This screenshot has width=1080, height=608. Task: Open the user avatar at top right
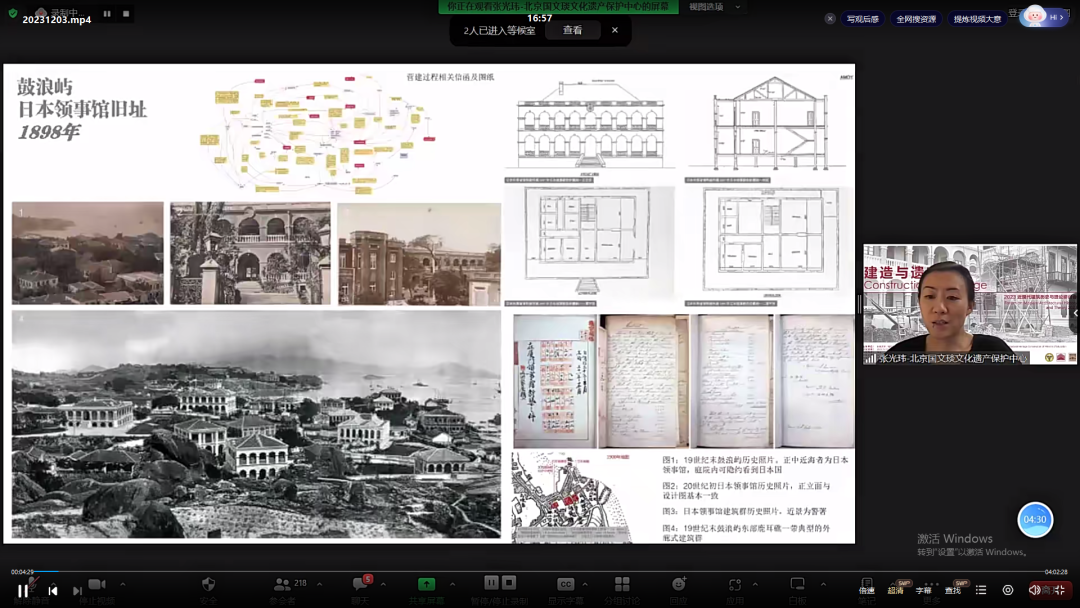[1036, 16]
